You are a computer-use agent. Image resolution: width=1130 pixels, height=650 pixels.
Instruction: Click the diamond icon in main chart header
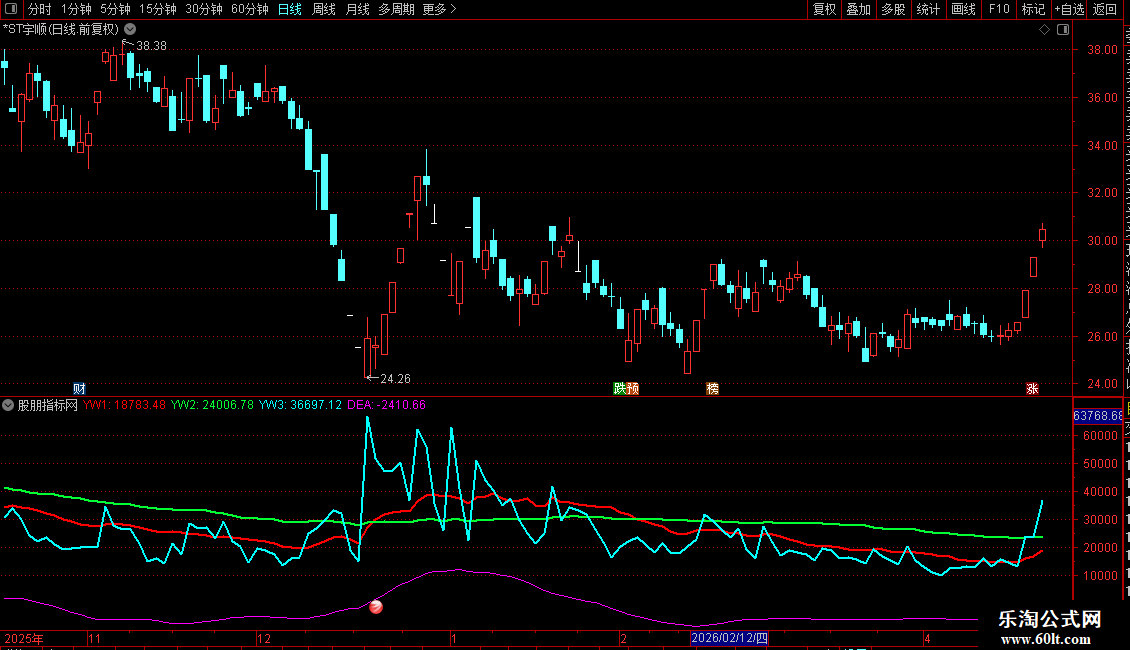point(1044,29)
